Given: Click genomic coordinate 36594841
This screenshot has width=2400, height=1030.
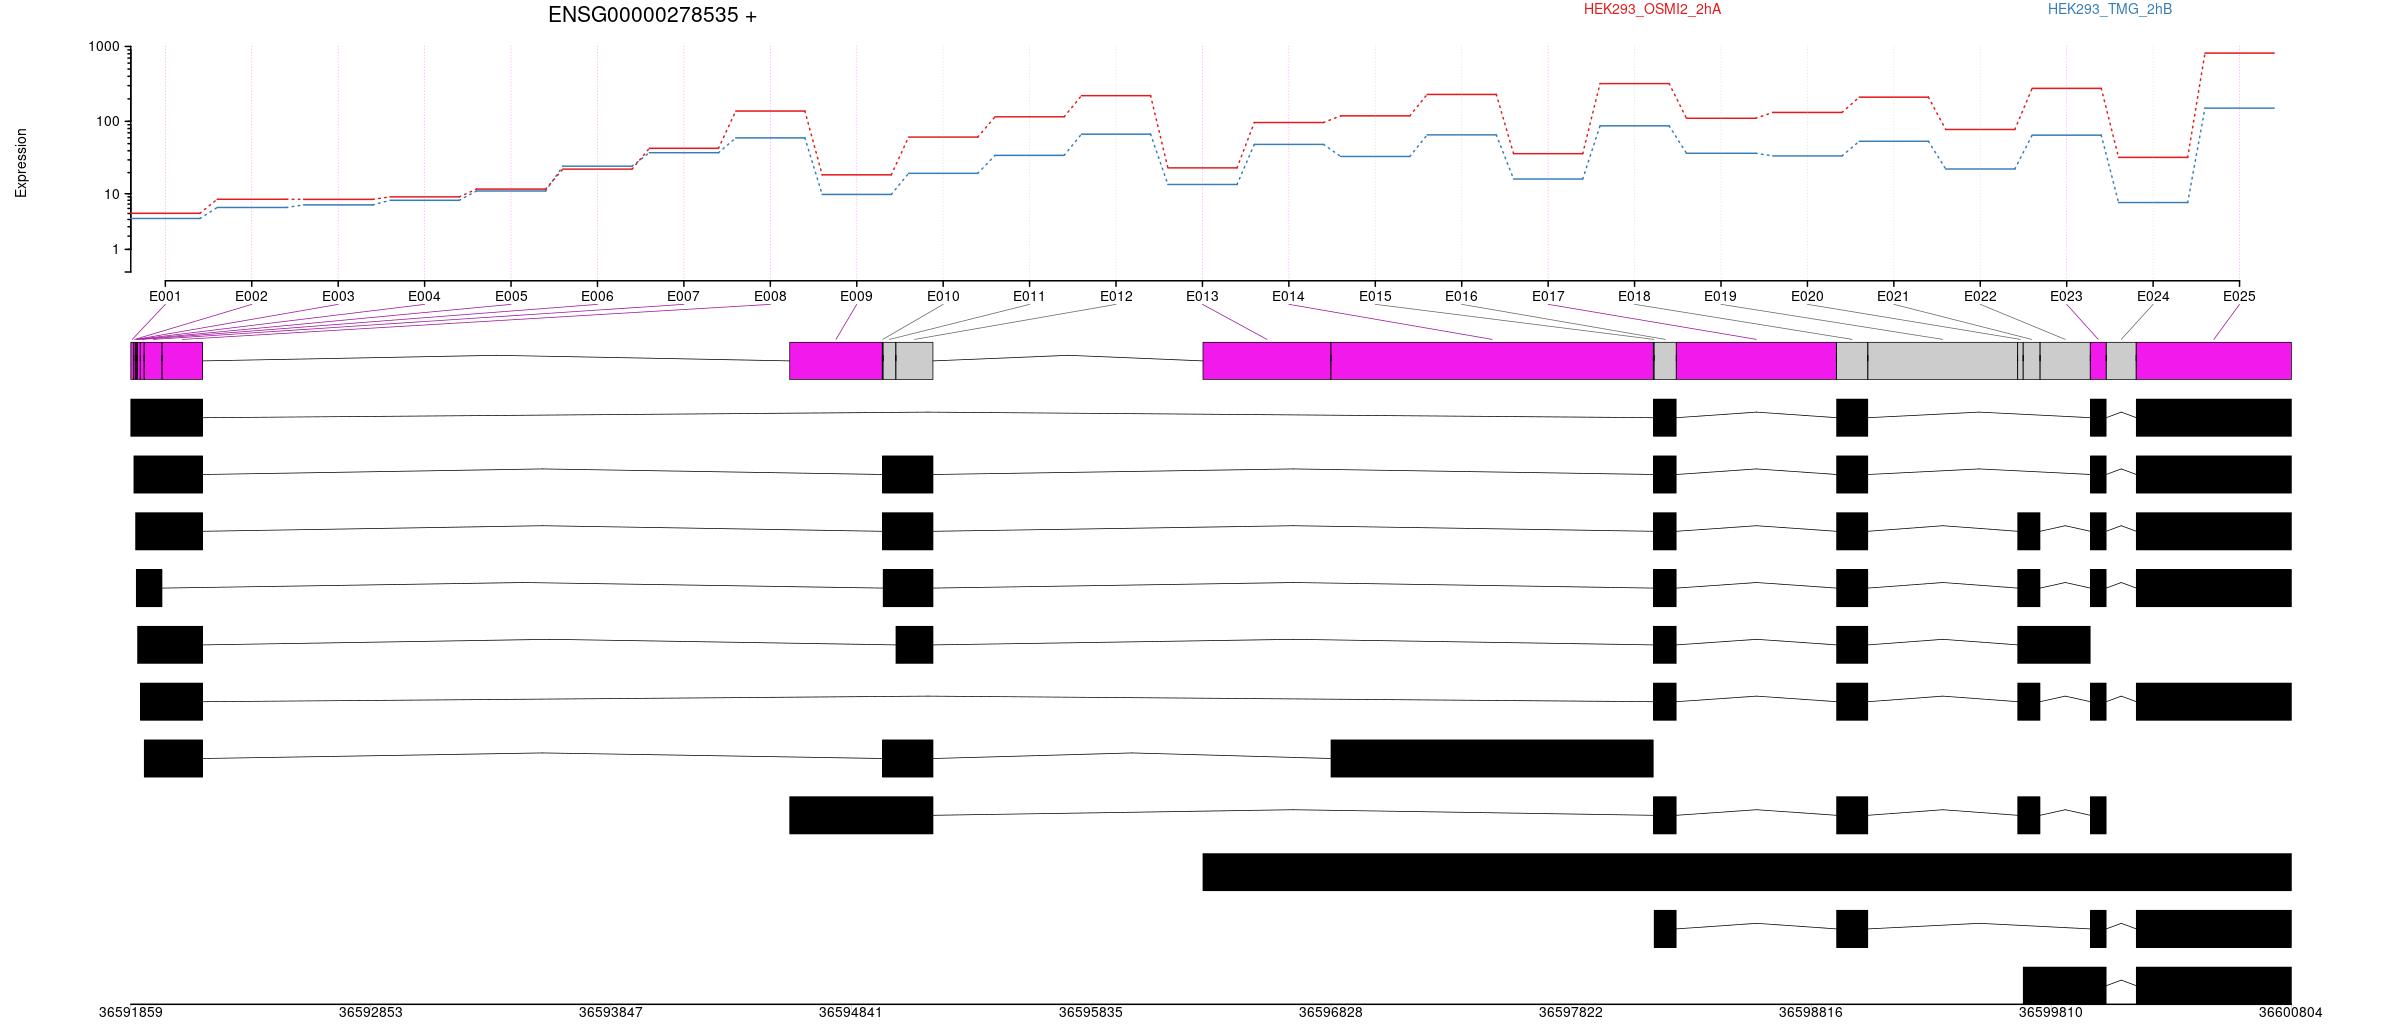Looking at the screenshot, I should (851, 1013).
